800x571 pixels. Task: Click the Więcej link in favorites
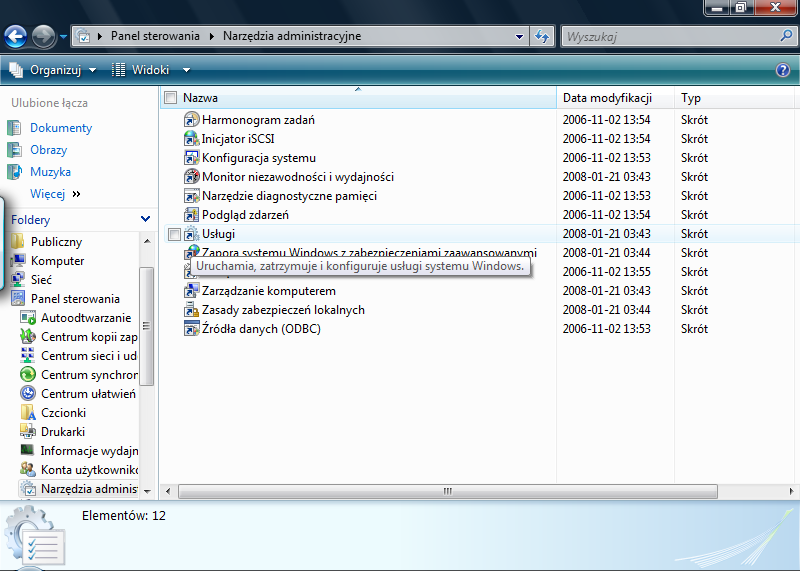tap(48, 194)
